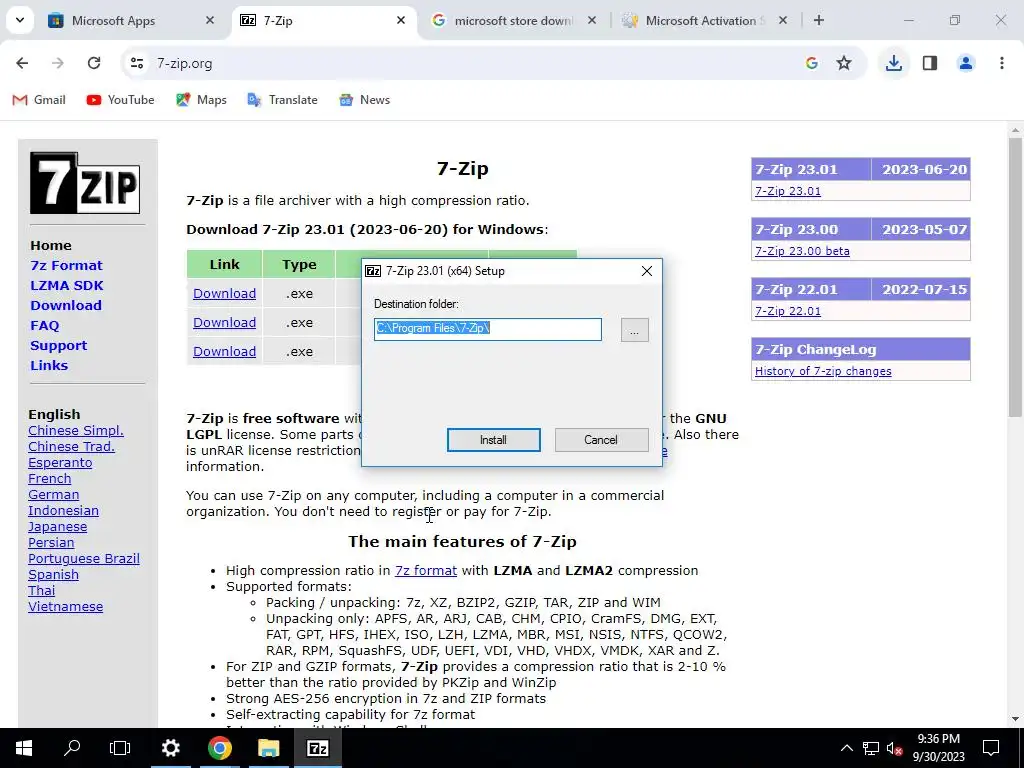
Task: Close the 7-Zip Setup dialog
Action: point(647,271)
